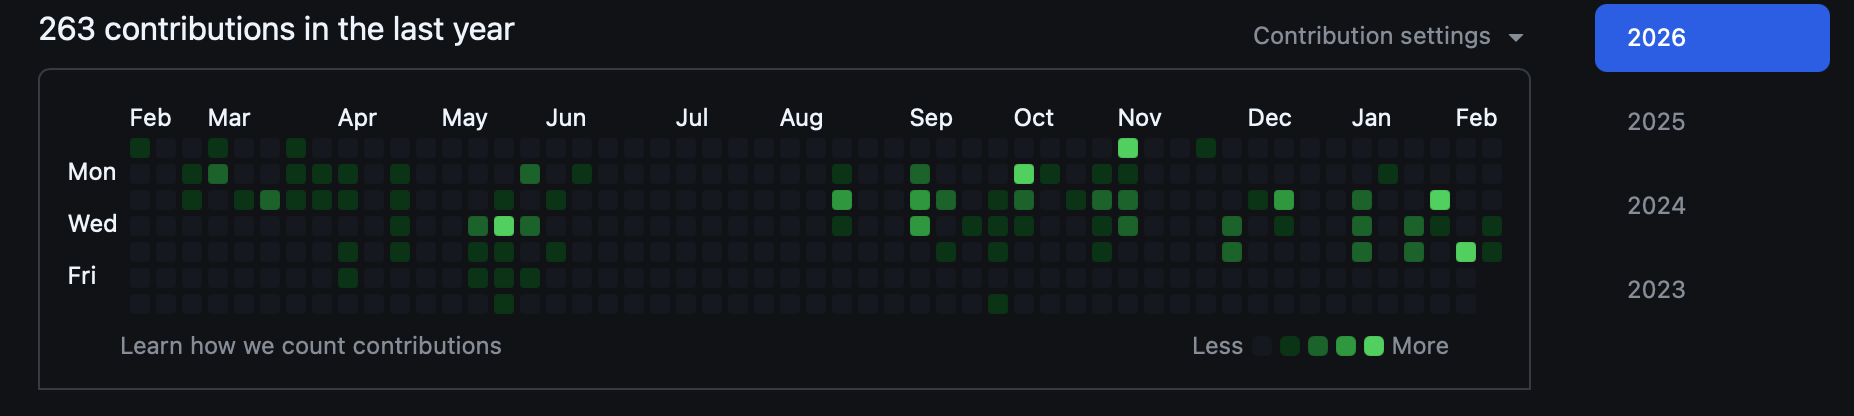Click the Dec month label

tap(1270, 118)
